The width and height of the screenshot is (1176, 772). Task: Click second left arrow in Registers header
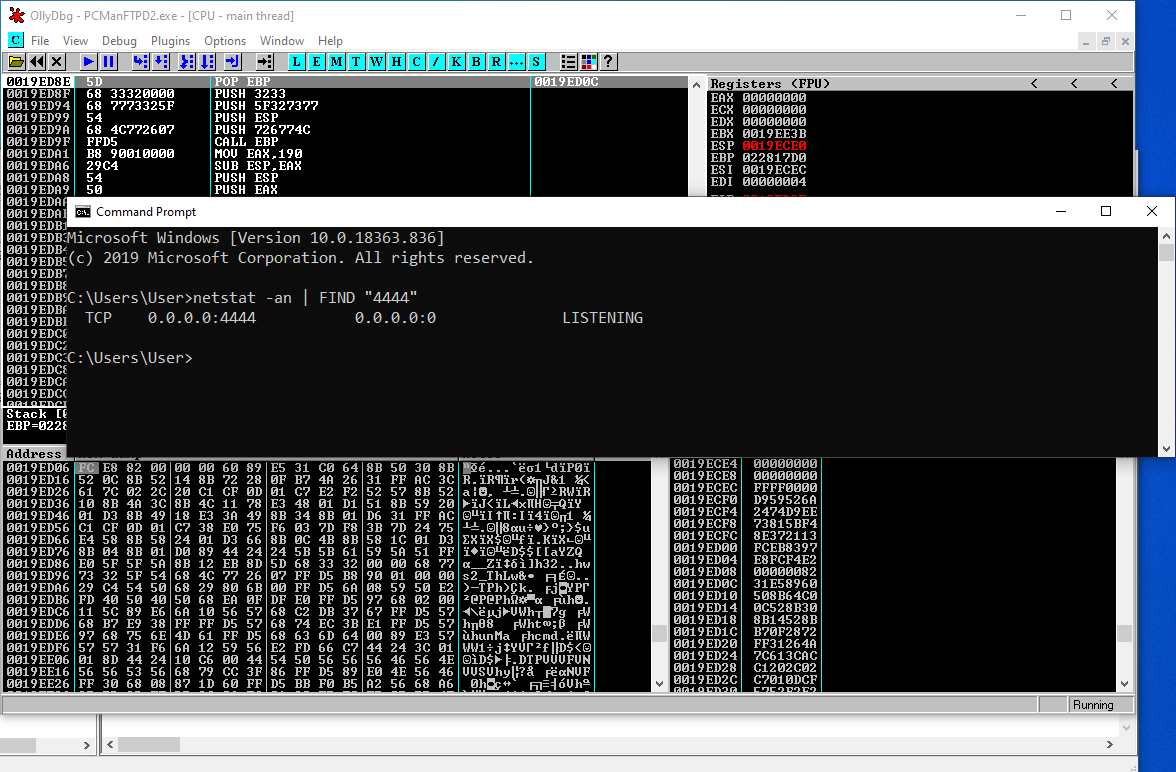click(x=1074, y=83)
